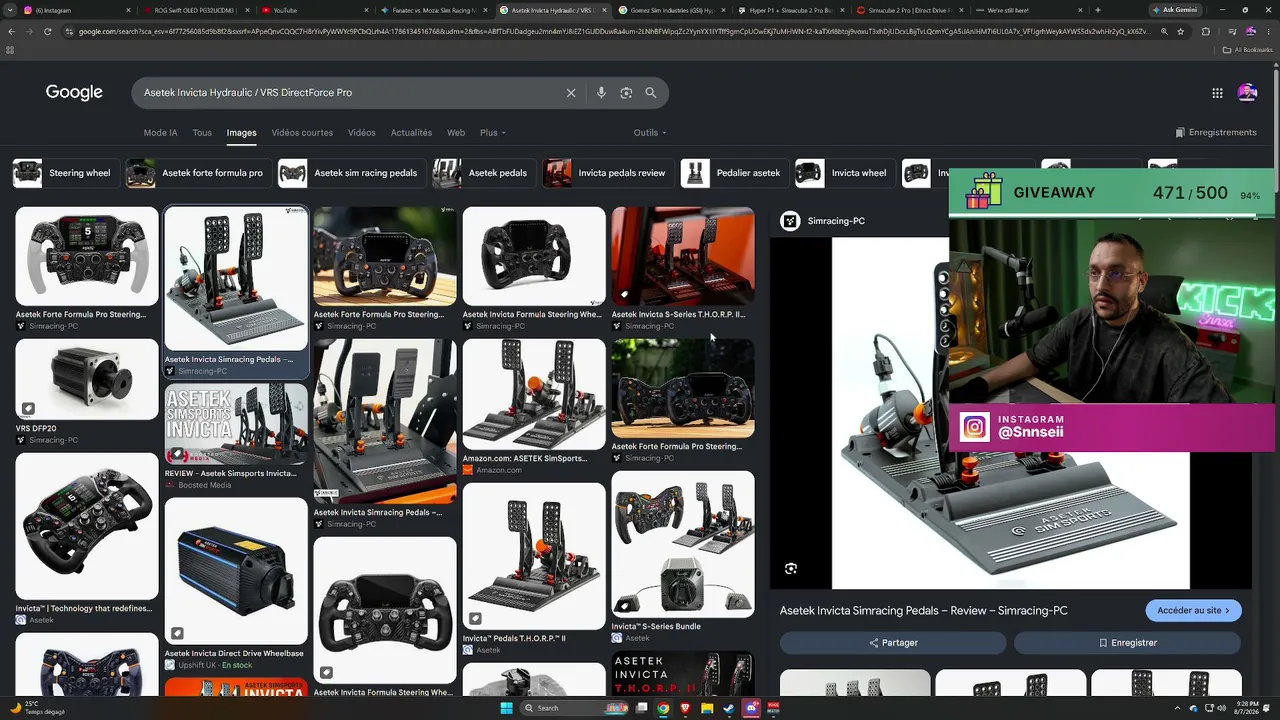
Task: Click in the Google search input field
Action: pyautogui.click(x=350, y=93)
